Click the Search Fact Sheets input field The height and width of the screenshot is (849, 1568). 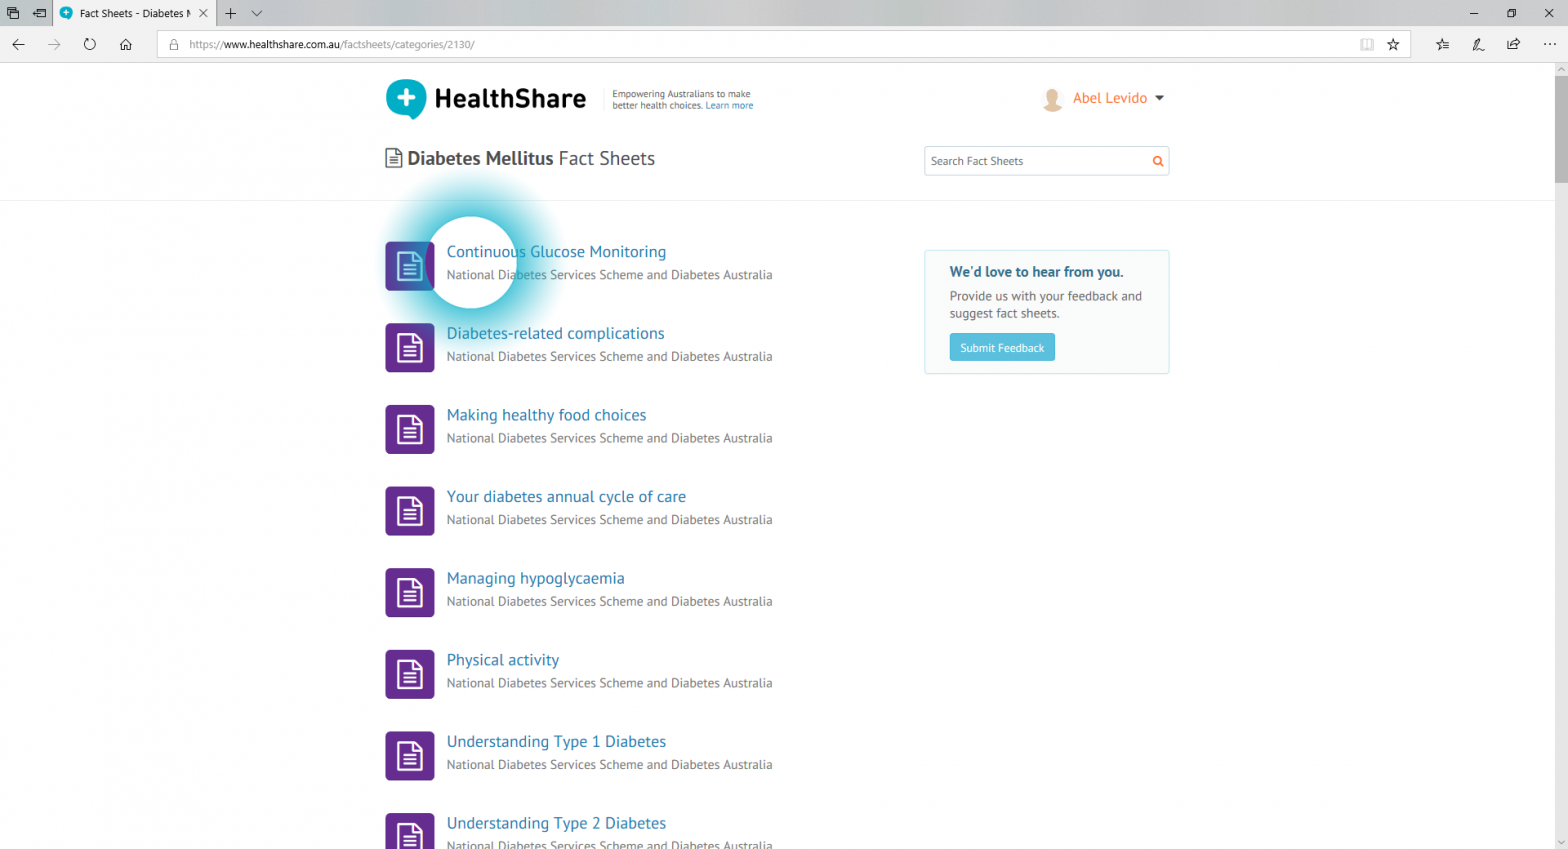point(1035,161)
